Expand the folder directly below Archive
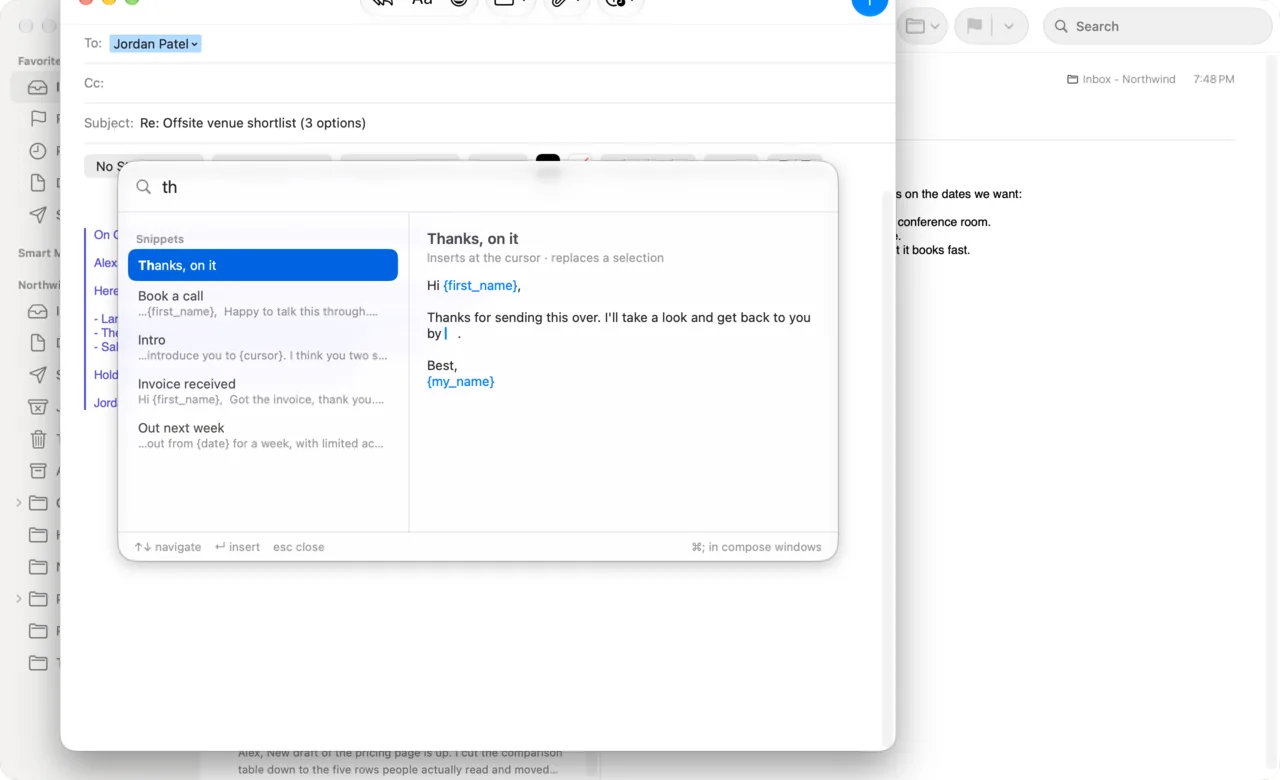The image size is (1280, 780). (19, 503)
